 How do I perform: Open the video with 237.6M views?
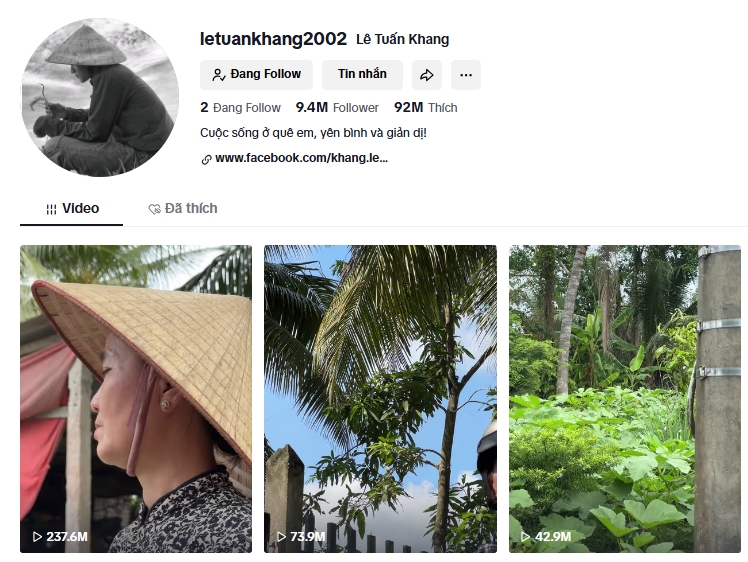pyautogui.click(x=136, y=399)
